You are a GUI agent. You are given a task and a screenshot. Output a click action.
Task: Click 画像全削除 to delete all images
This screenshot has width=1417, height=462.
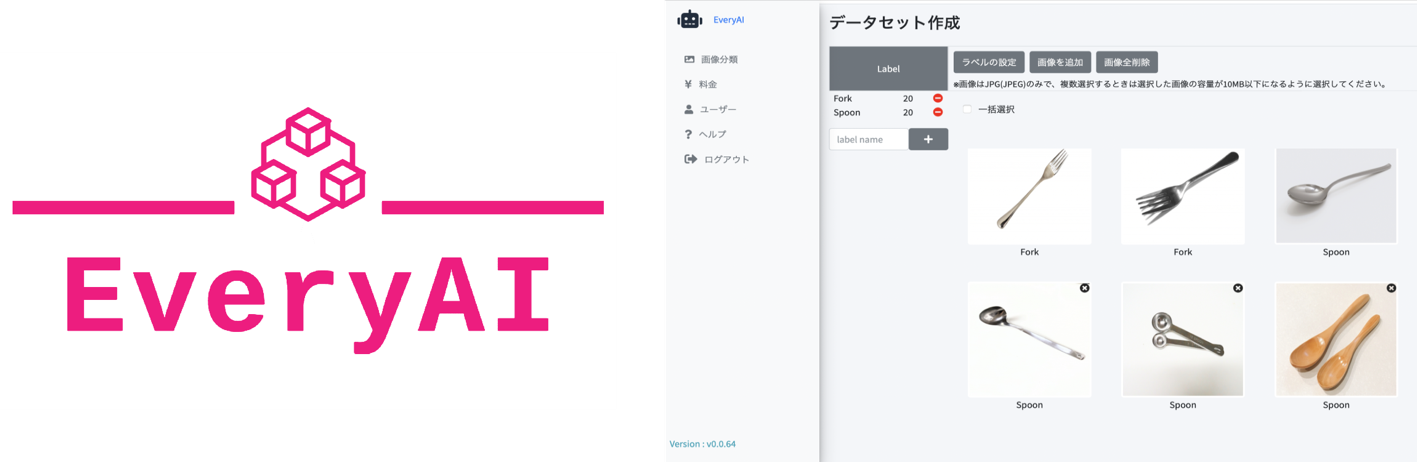click(x=1126, y=62)
